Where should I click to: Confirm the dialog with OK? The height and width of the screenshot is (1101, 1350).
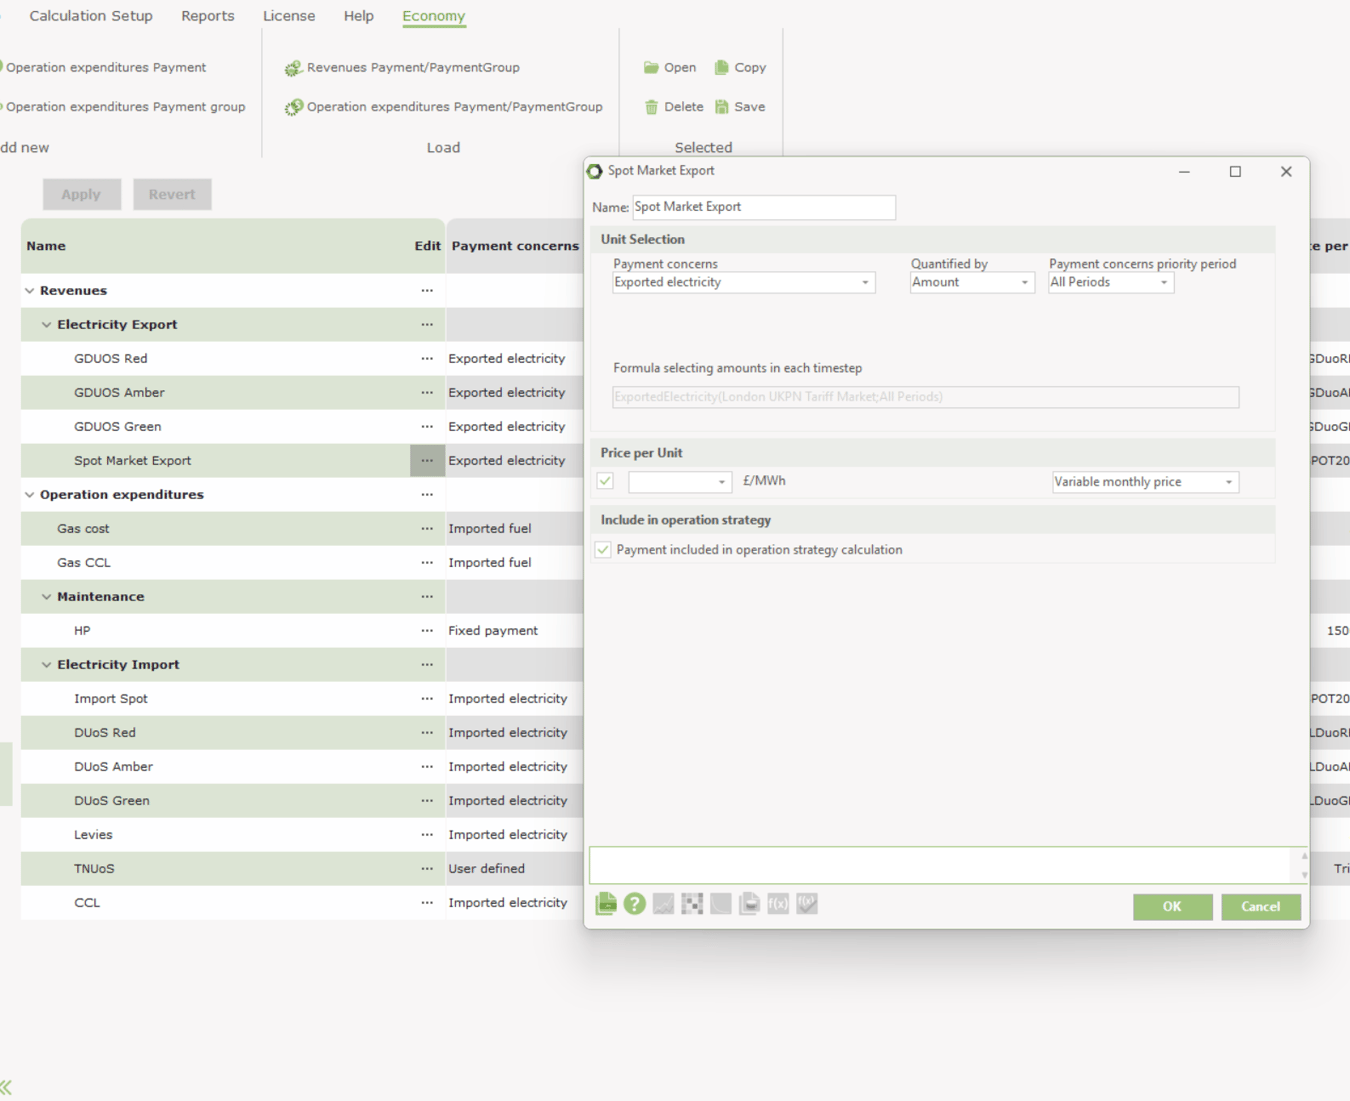(x=1172, y=907)
